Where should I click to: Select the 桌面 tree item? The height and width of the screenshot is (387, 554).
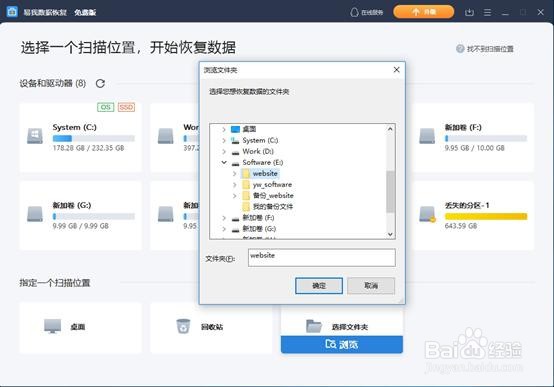(249, 129)
